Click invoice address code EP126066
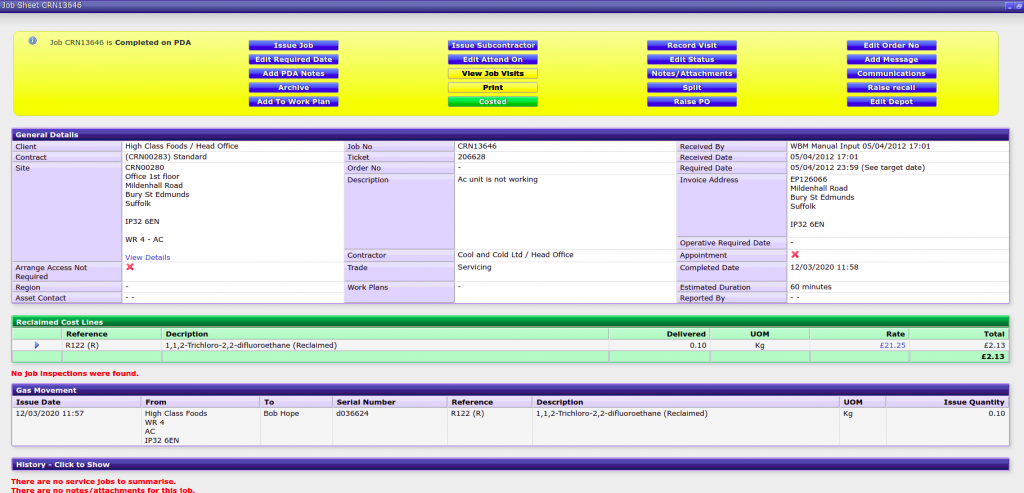The width and height of the screenshot is (1024, 493). pos(808,180)
